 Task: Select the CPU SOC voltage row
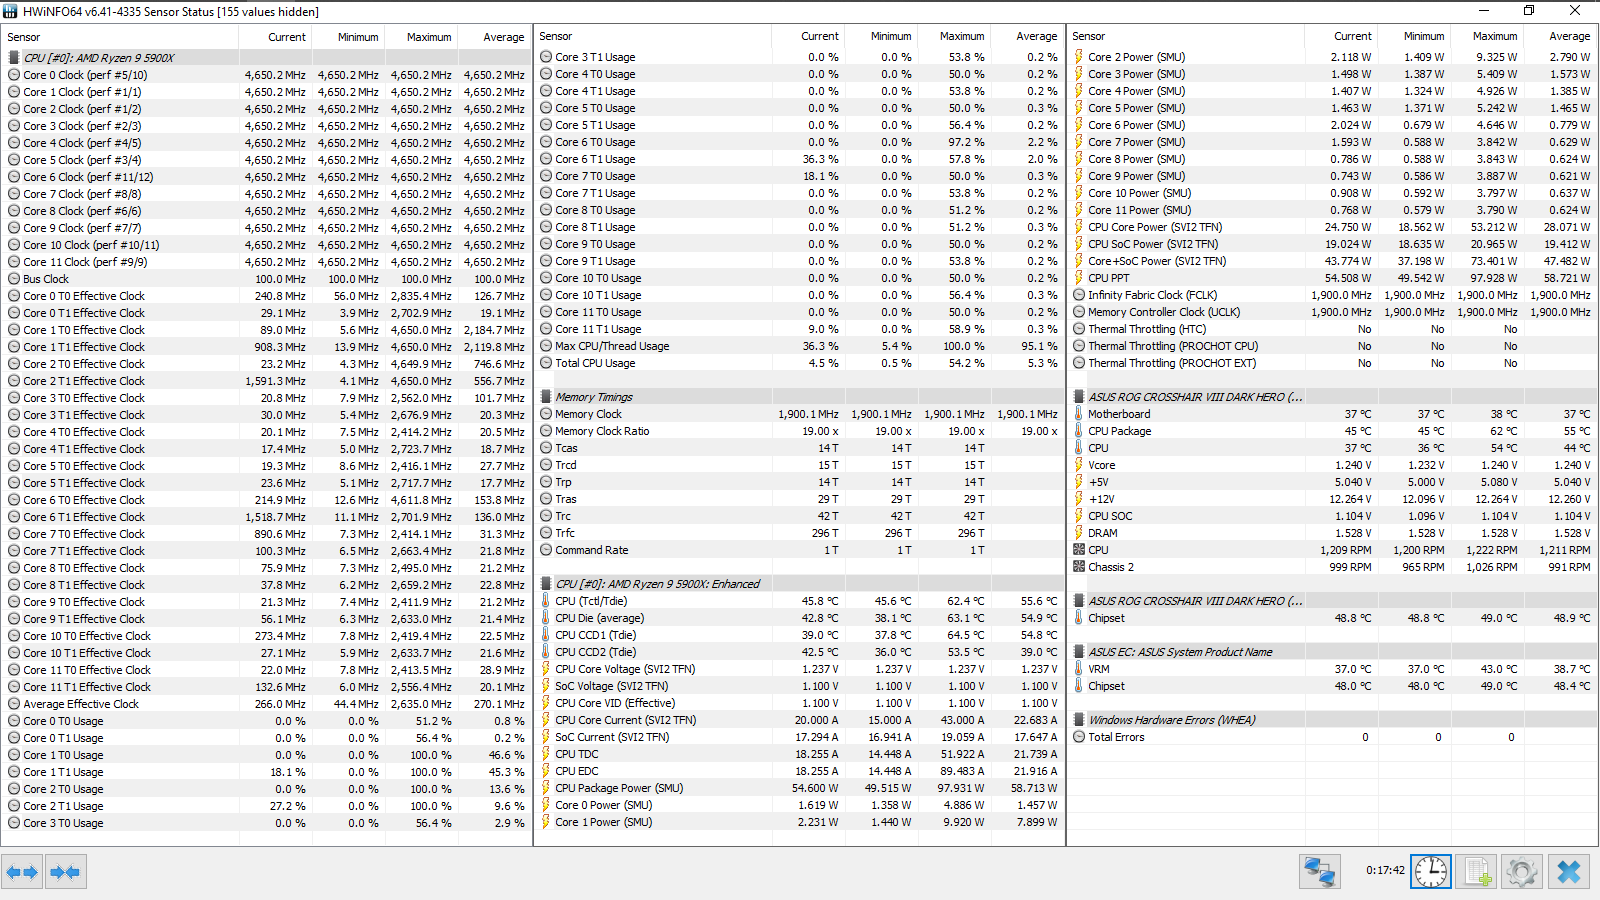click(1332, 516)
